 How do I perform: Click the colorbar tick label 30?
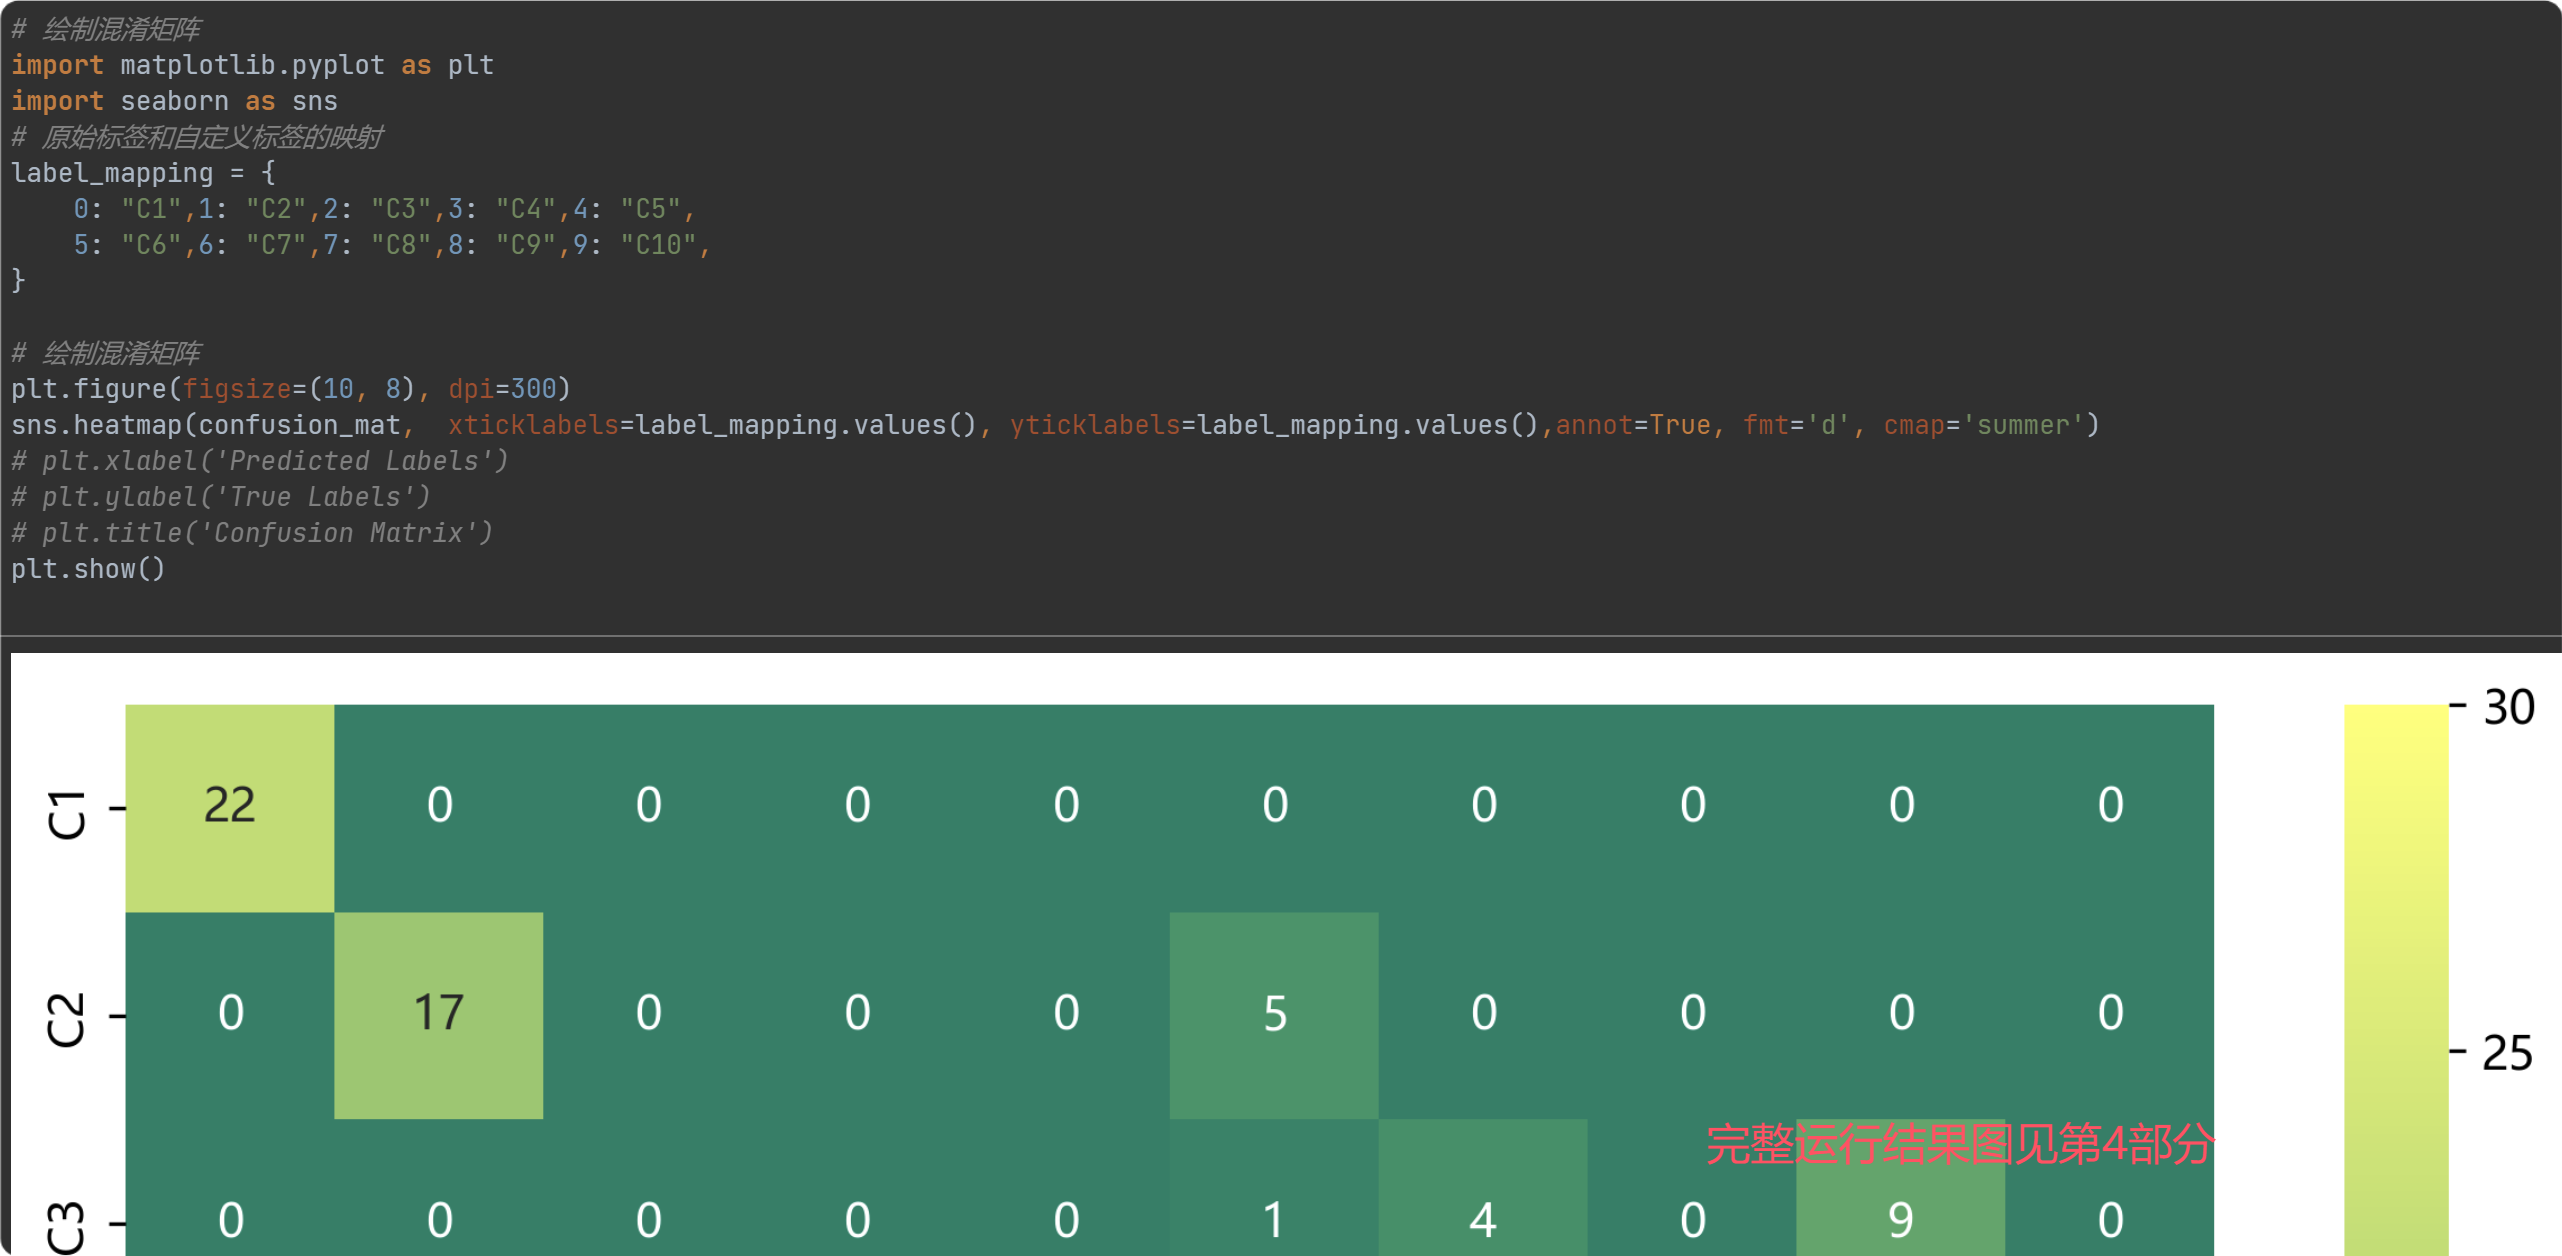(x=2508, y=708)
